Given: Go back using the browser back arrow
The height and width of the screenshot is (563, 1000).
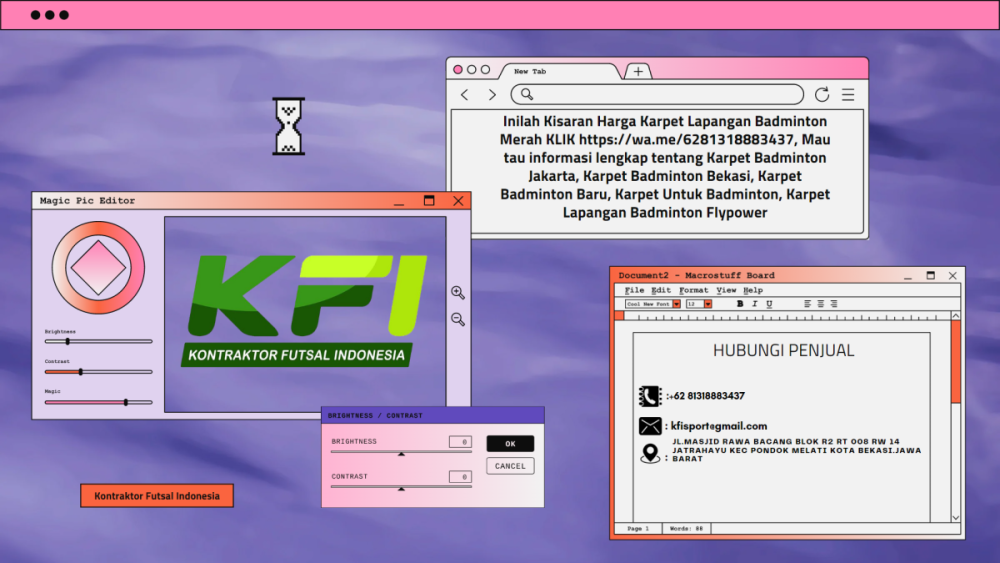Looking at the screenshot, I should point(464,95).
